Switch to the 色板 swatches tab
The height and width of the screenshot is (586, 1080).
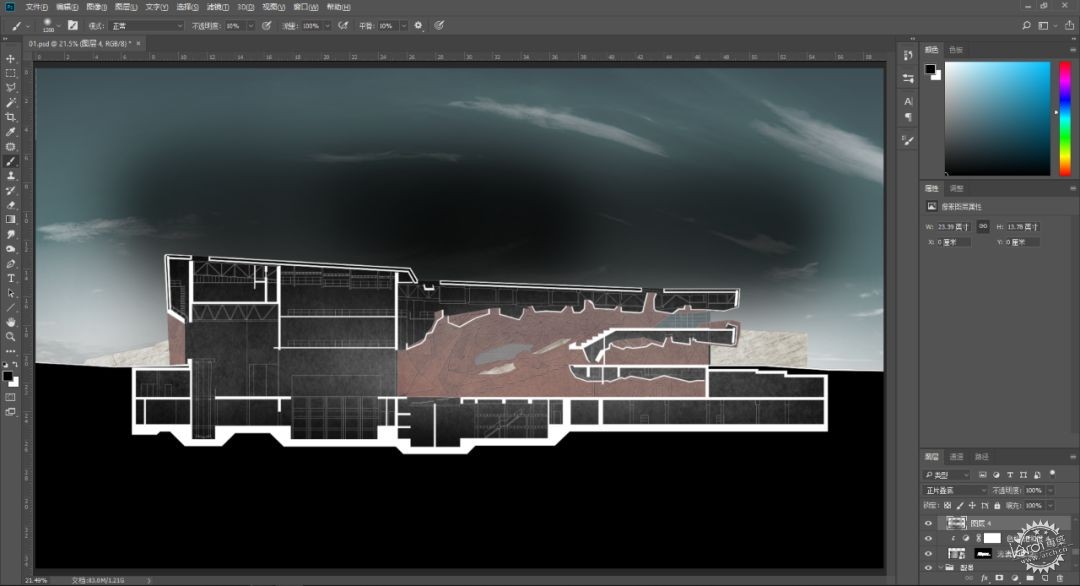956,50
